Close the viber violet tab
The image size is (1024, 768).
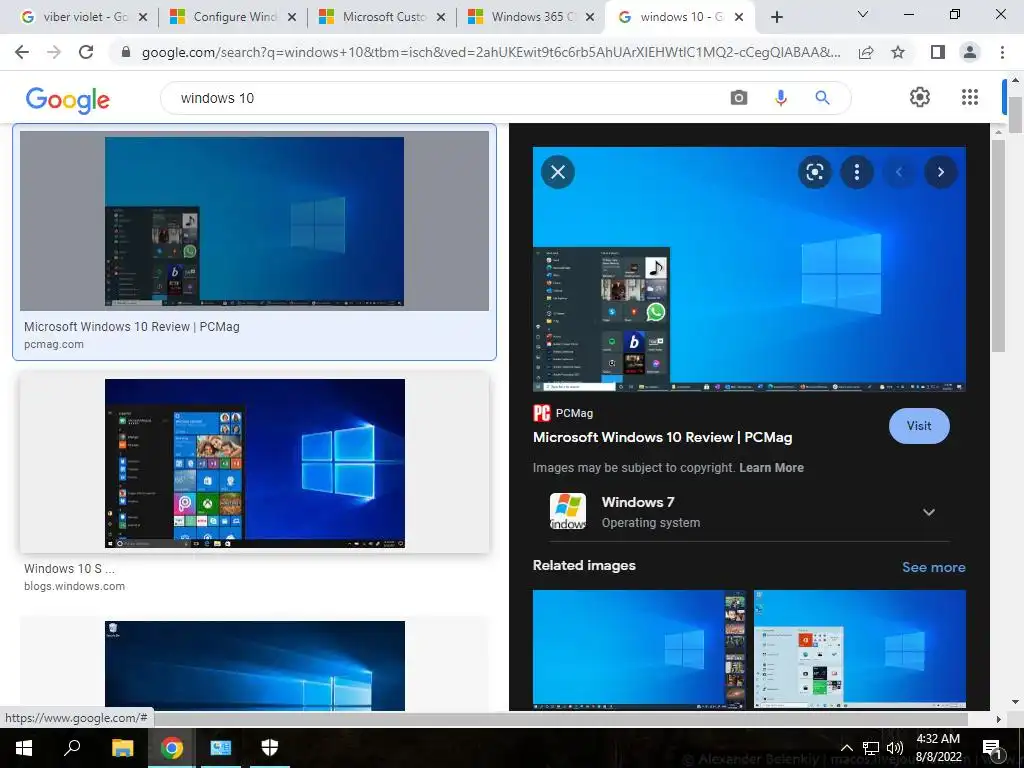(x=143, y=17)
